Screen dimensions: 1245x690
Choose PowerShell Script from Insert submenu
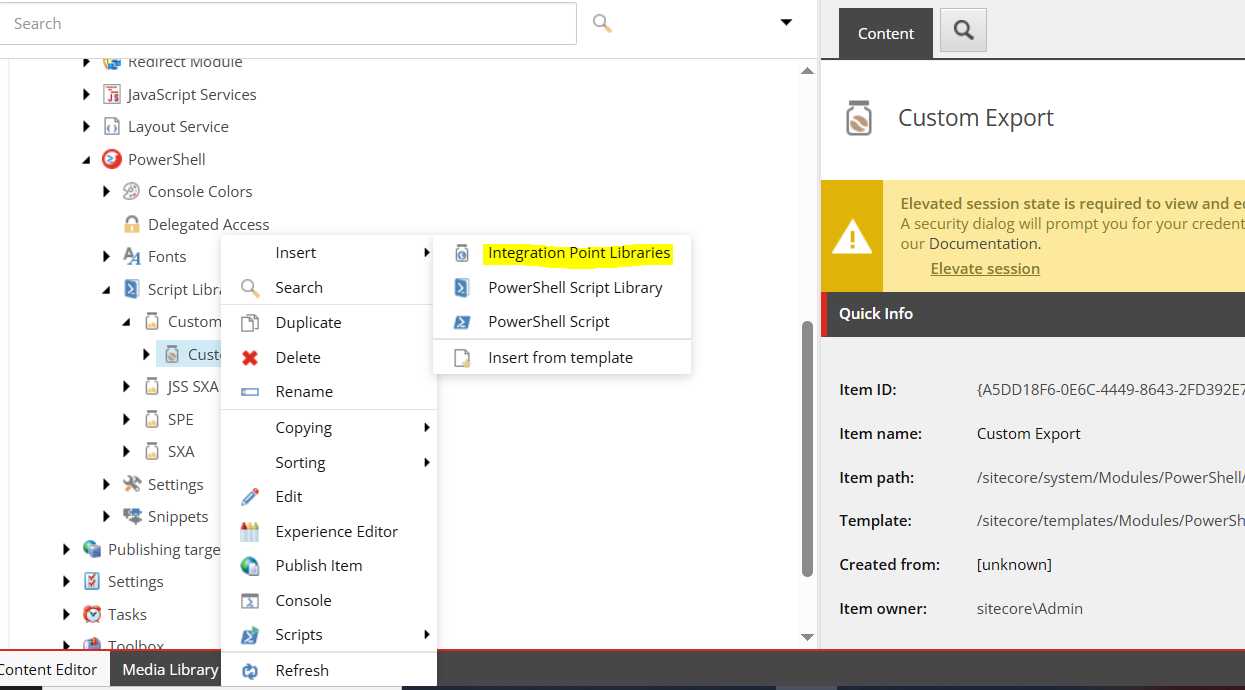click(x=561, y=322)
